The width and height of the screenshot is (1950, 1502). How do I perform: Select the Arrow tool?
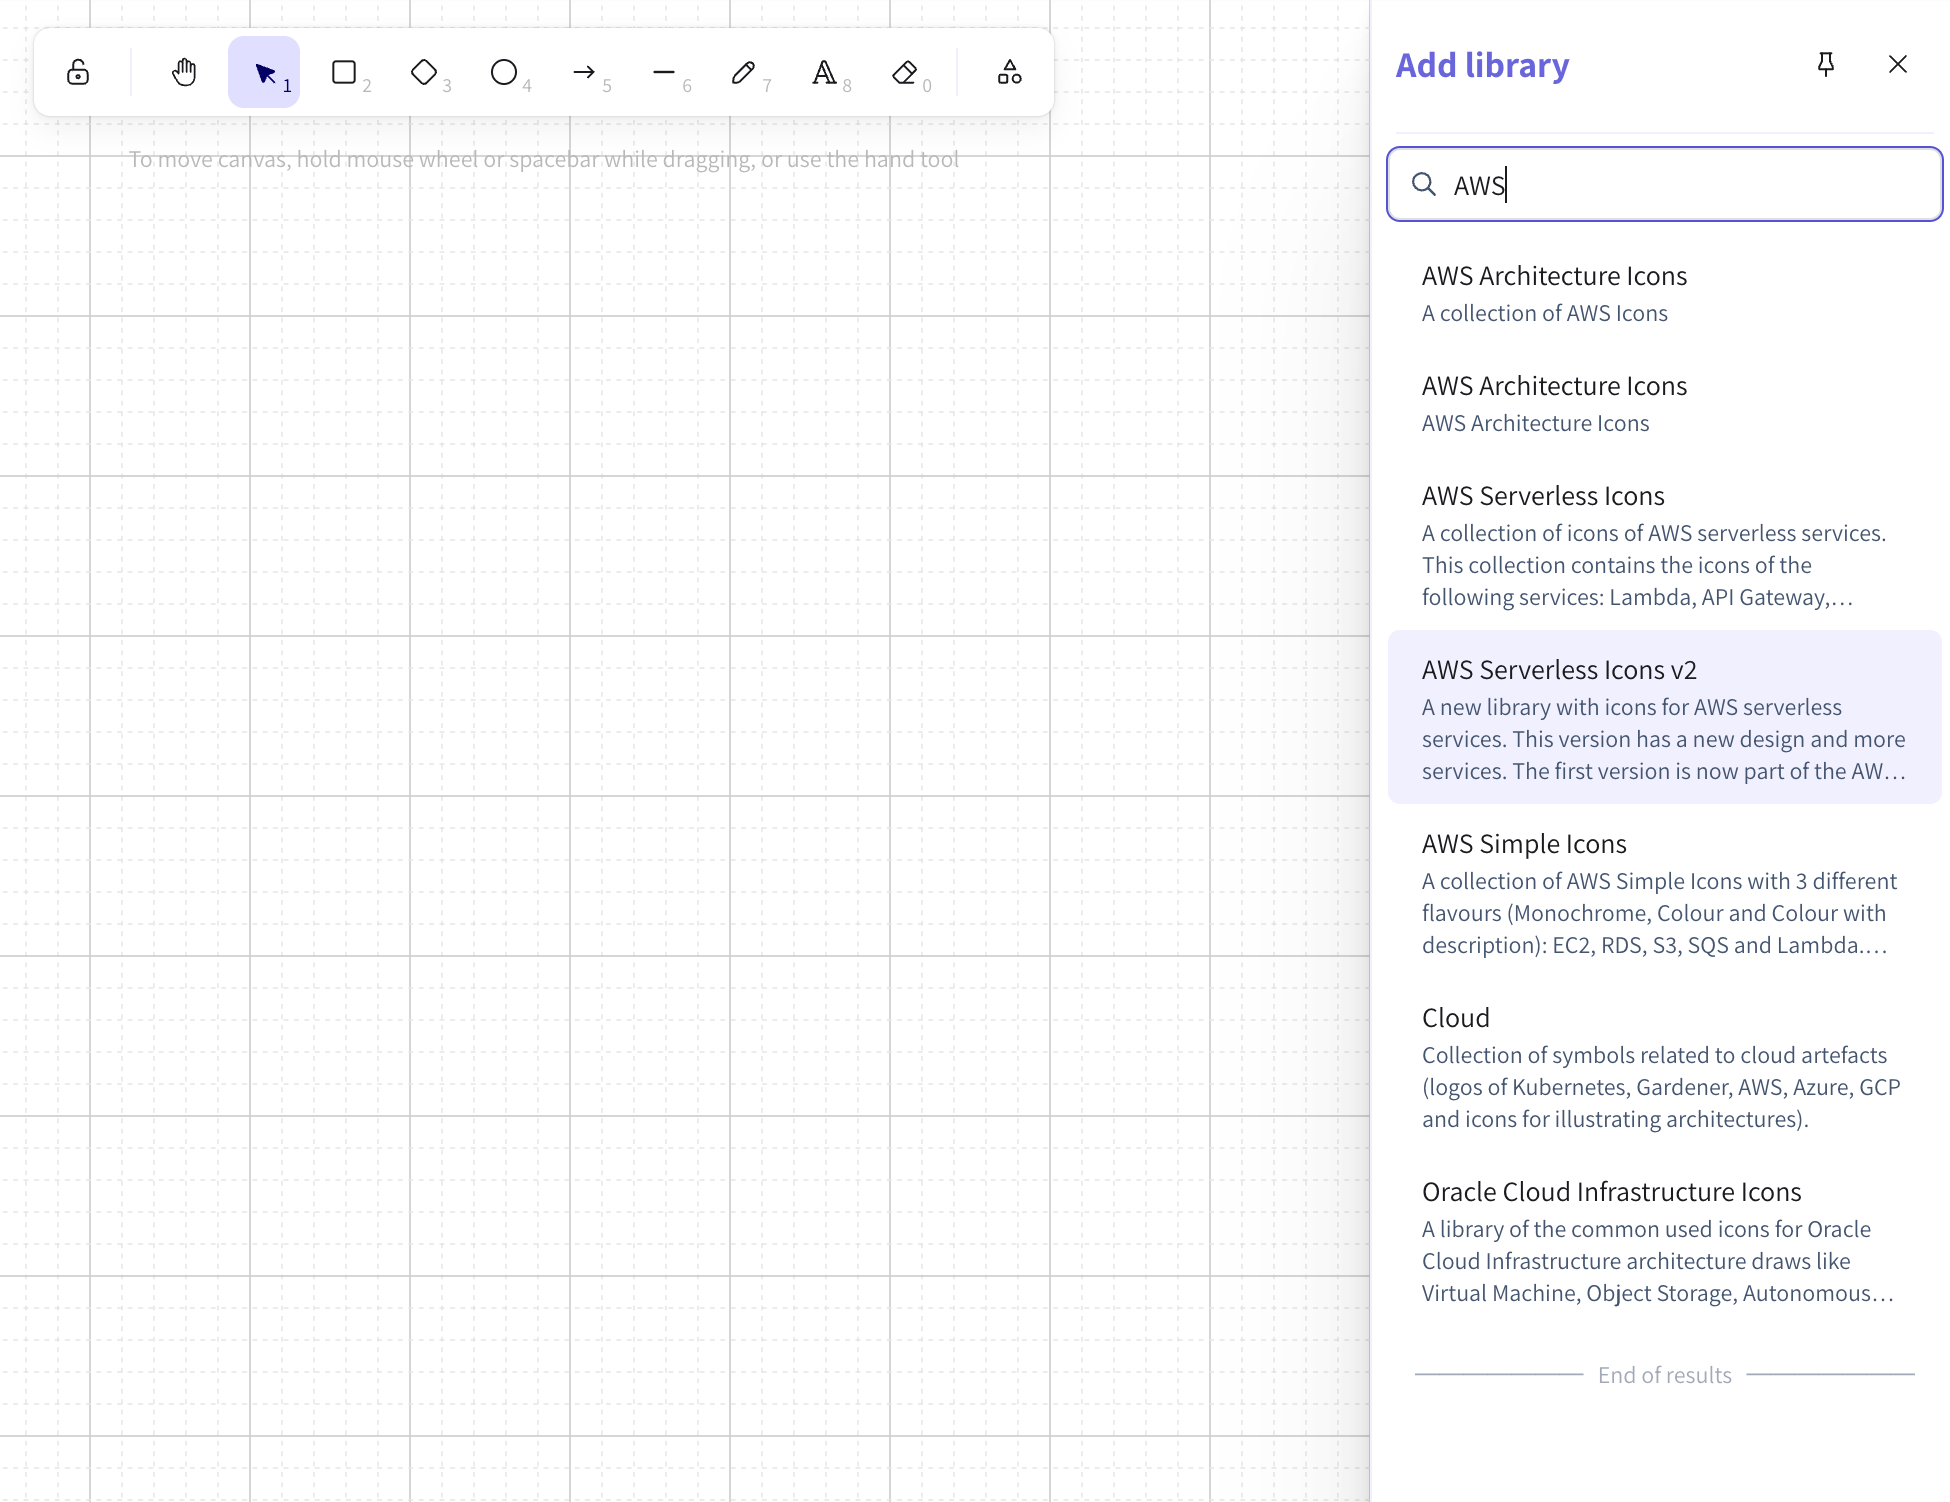click(x=586, y=71)
